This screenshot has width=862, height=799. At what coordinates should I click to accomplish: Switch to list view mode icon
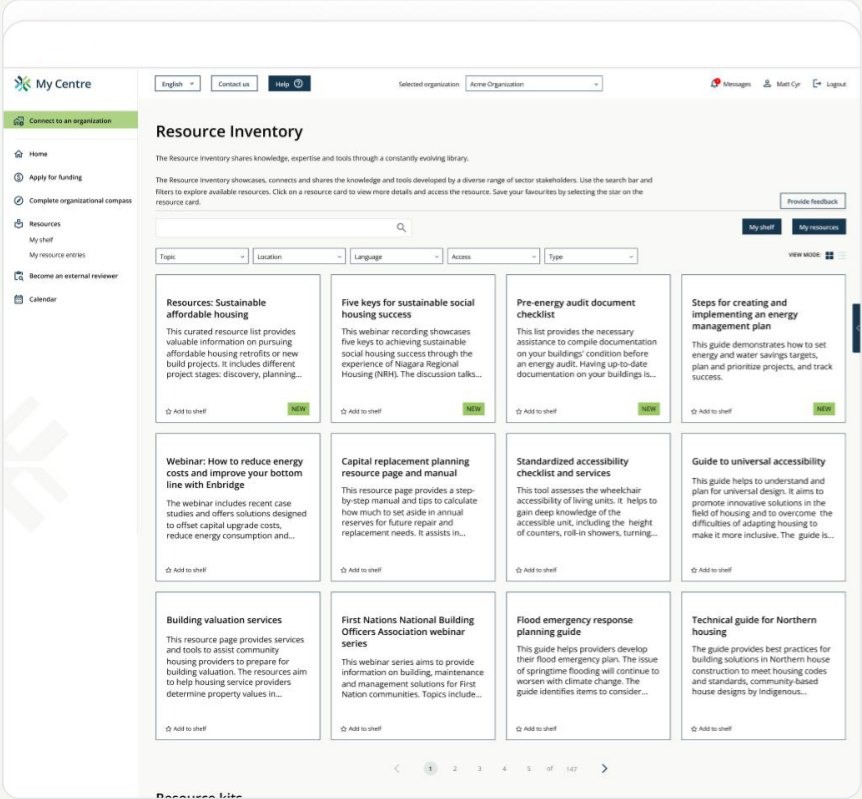pos(842,255)
